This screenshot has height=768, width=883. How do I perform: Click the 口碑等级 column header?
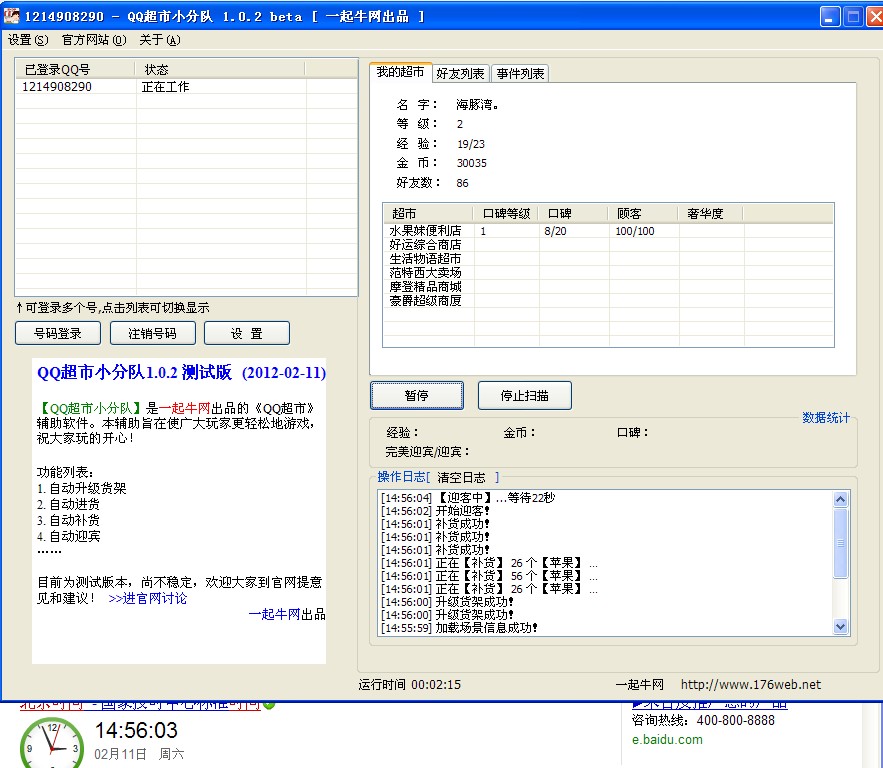tap(506, 214)
